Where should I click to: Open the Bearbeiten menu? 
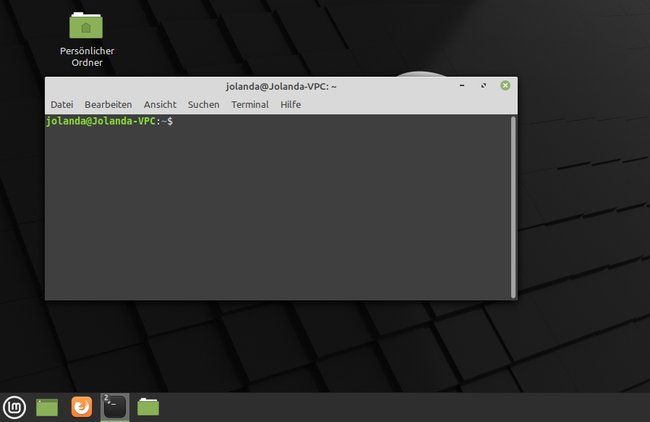click(x=108, y=104)
